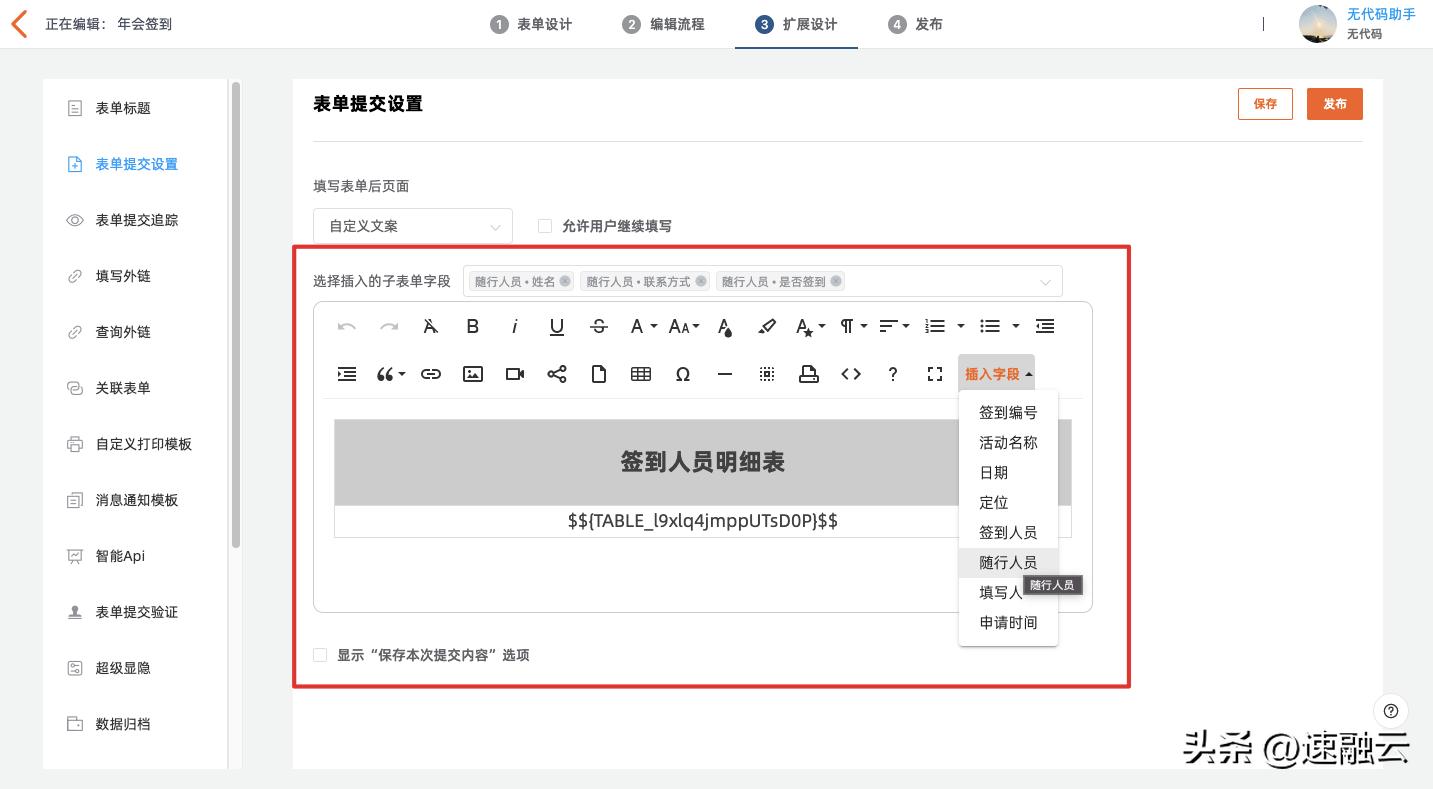Open the 自定义文案 dropdown
Viewport: 1433px width, 789px height.
412,226
